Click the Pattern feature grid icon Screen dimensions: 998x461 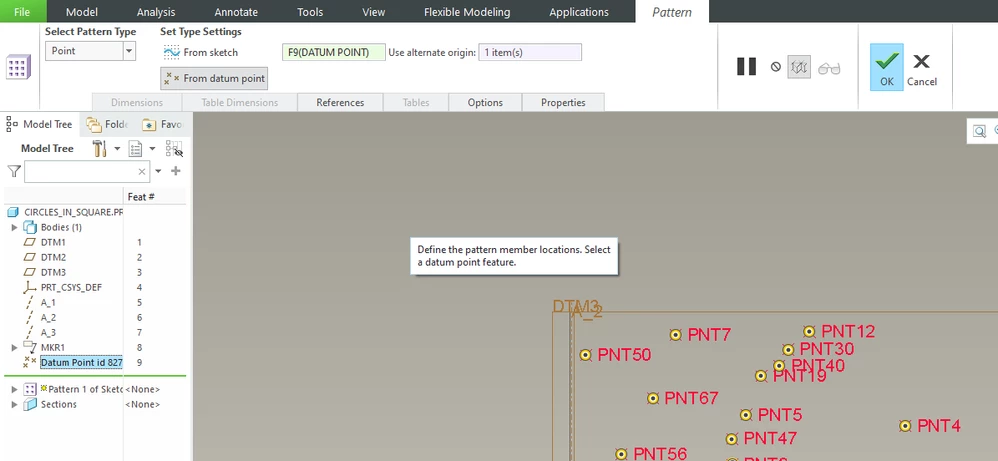[x=18, y=67]
